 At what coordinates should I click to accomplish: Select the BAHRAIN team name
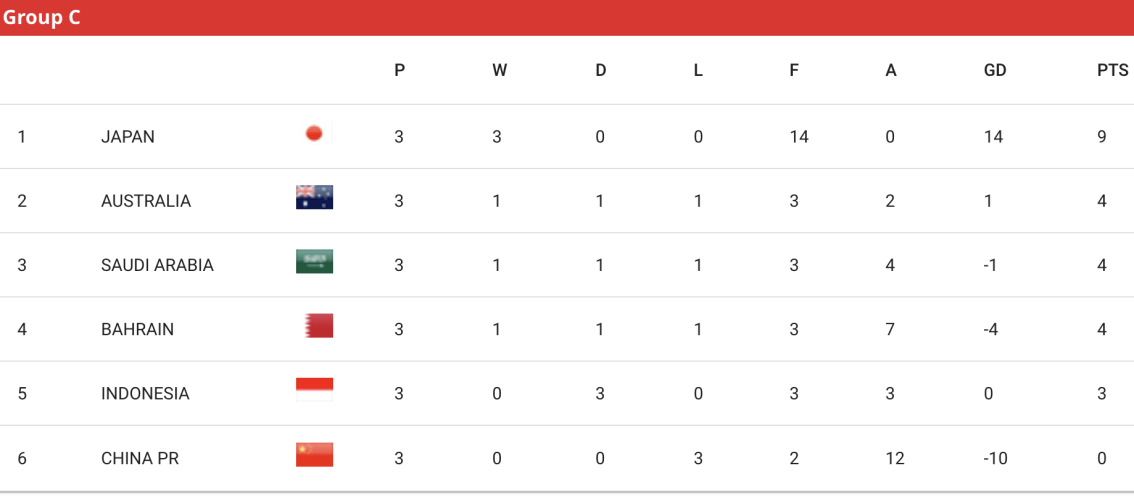137,330
